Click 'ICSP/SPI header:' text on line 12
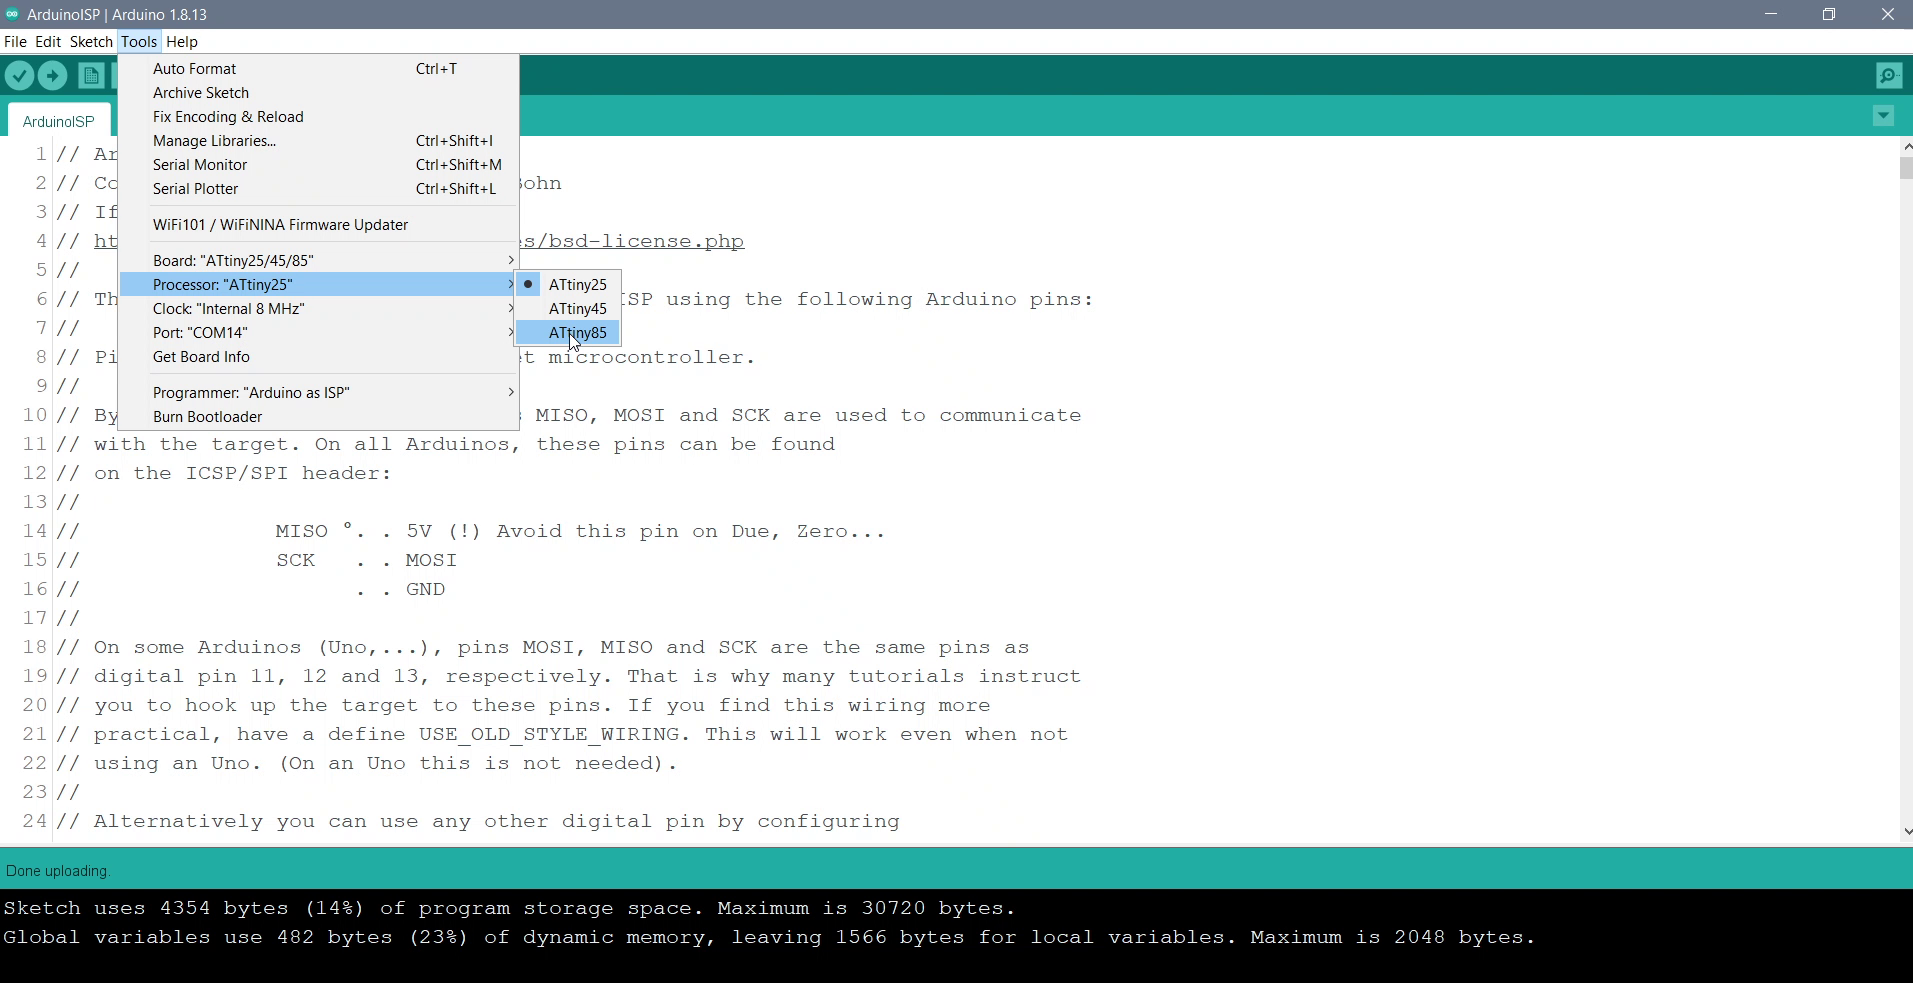Viewport: 1913px width, 983px height. tap(289, 474)
